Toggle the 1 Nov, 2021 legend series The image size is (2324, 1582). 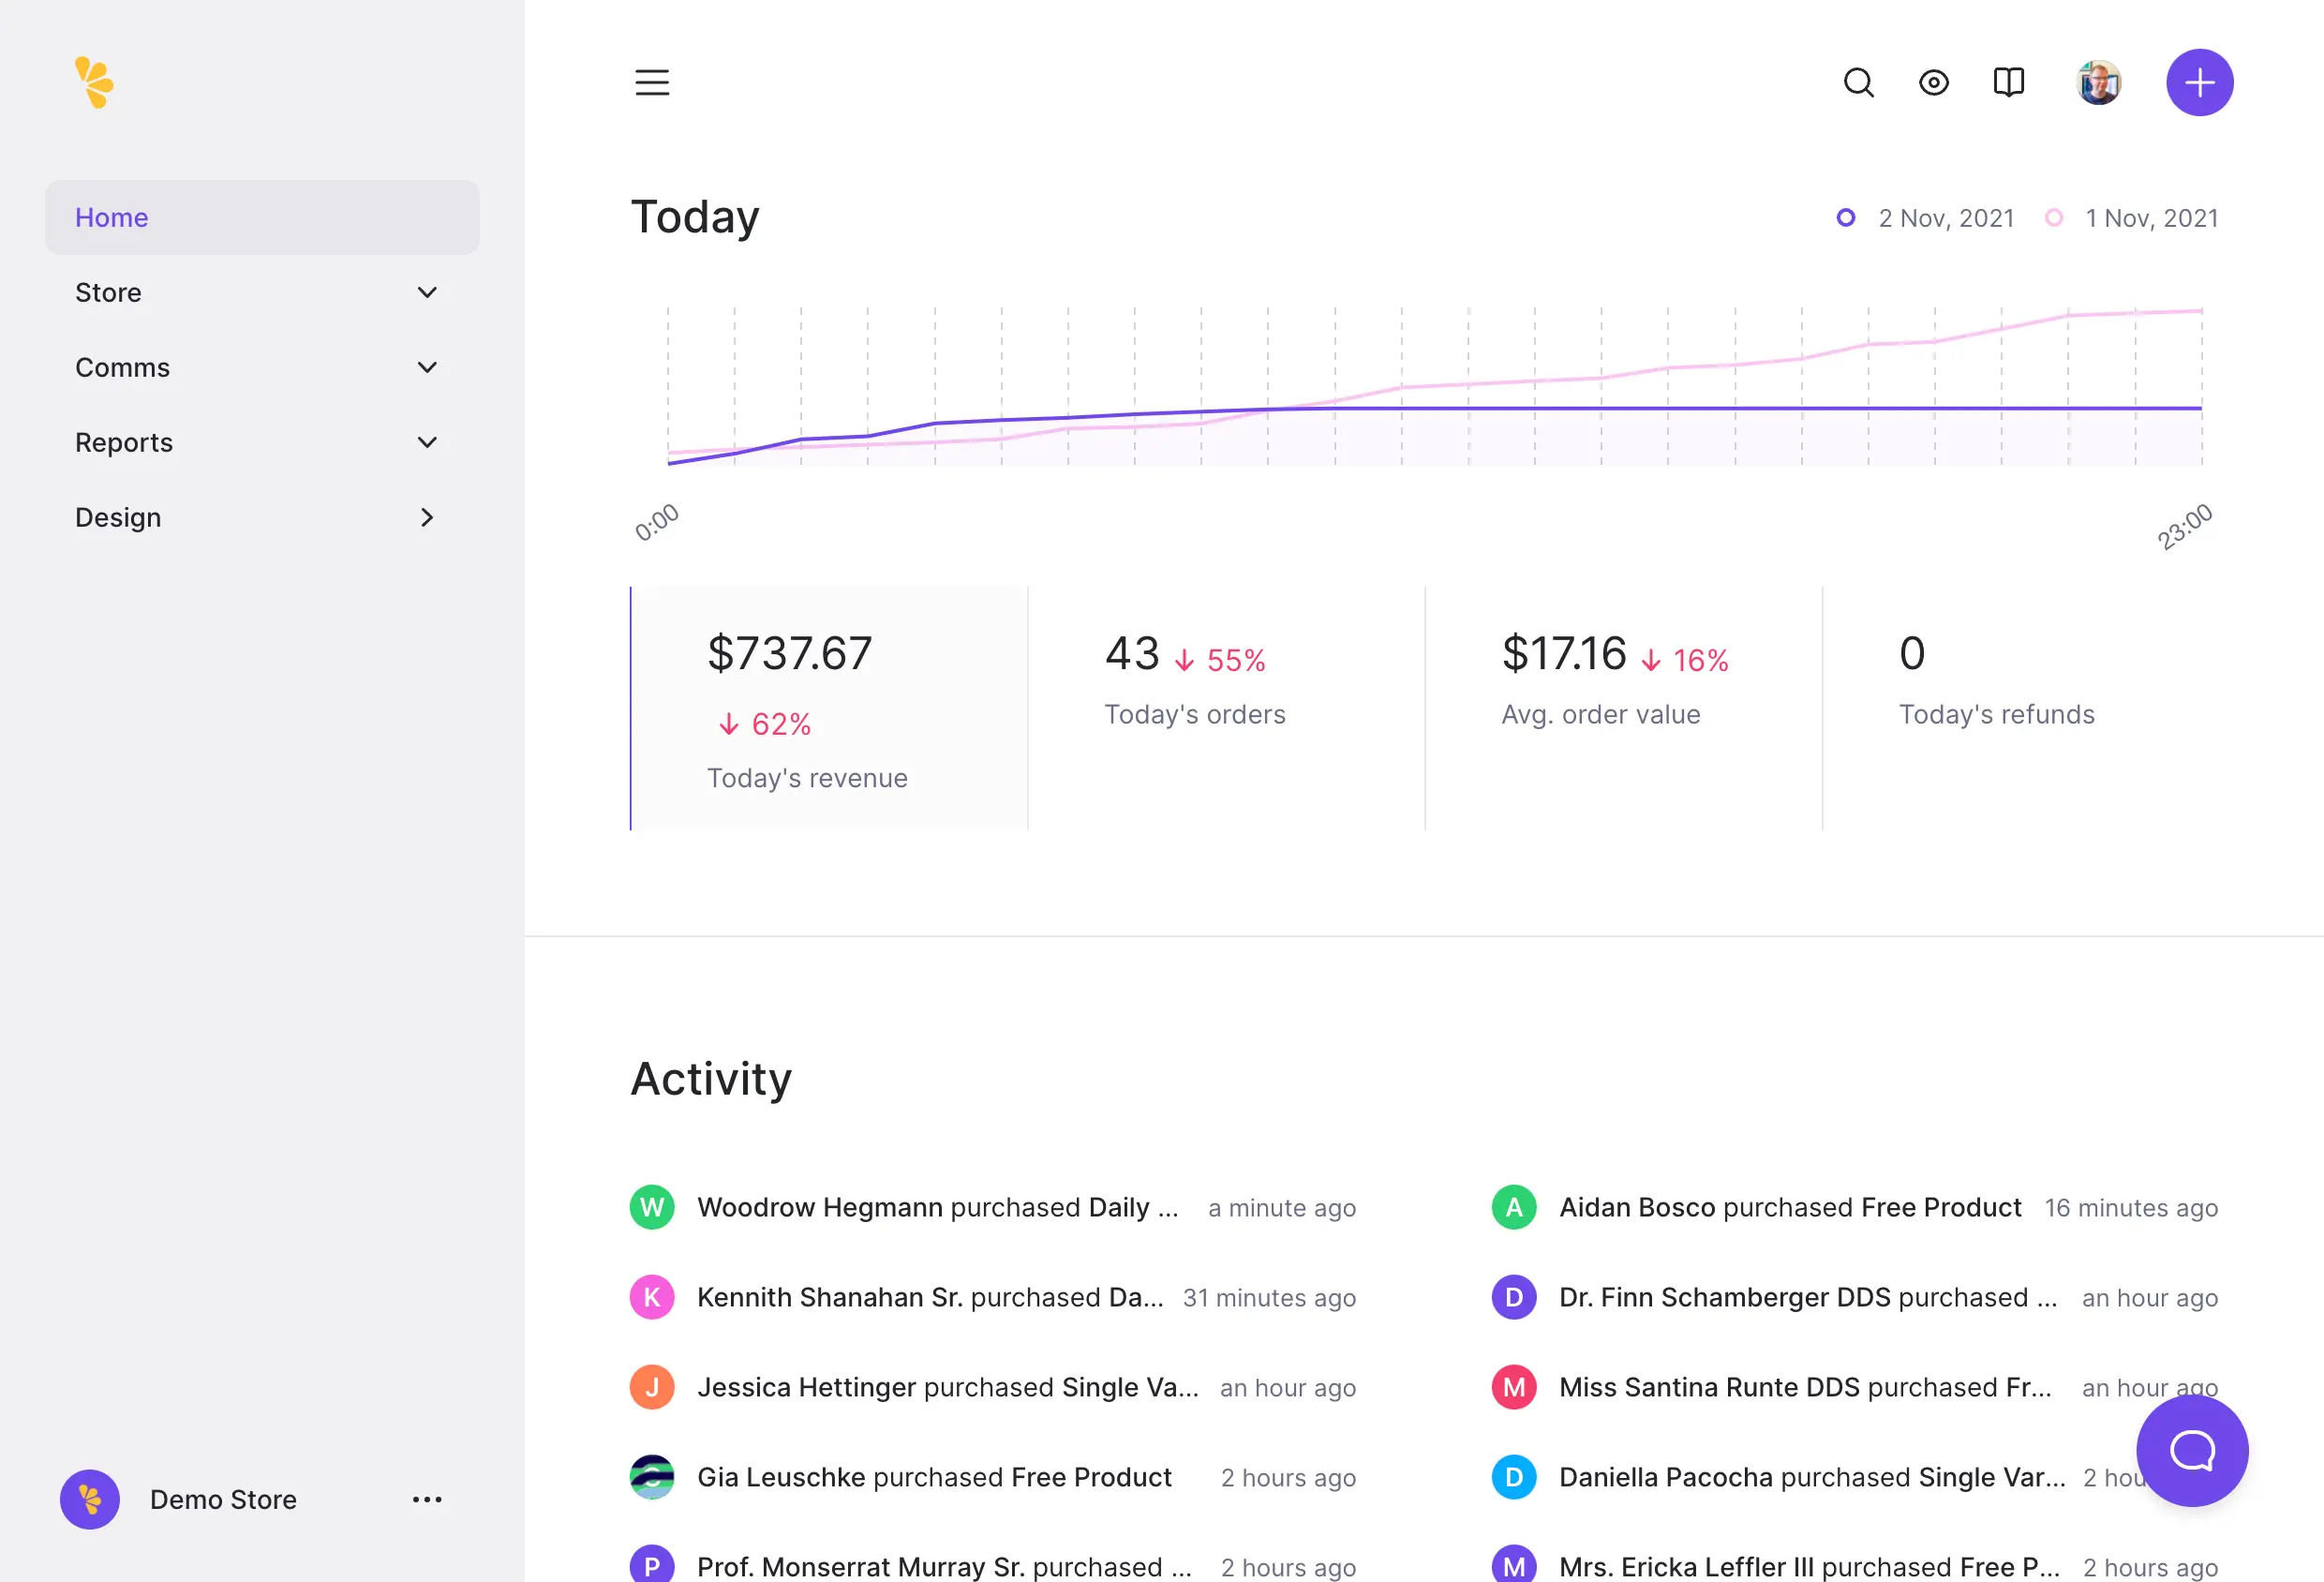2132,218
